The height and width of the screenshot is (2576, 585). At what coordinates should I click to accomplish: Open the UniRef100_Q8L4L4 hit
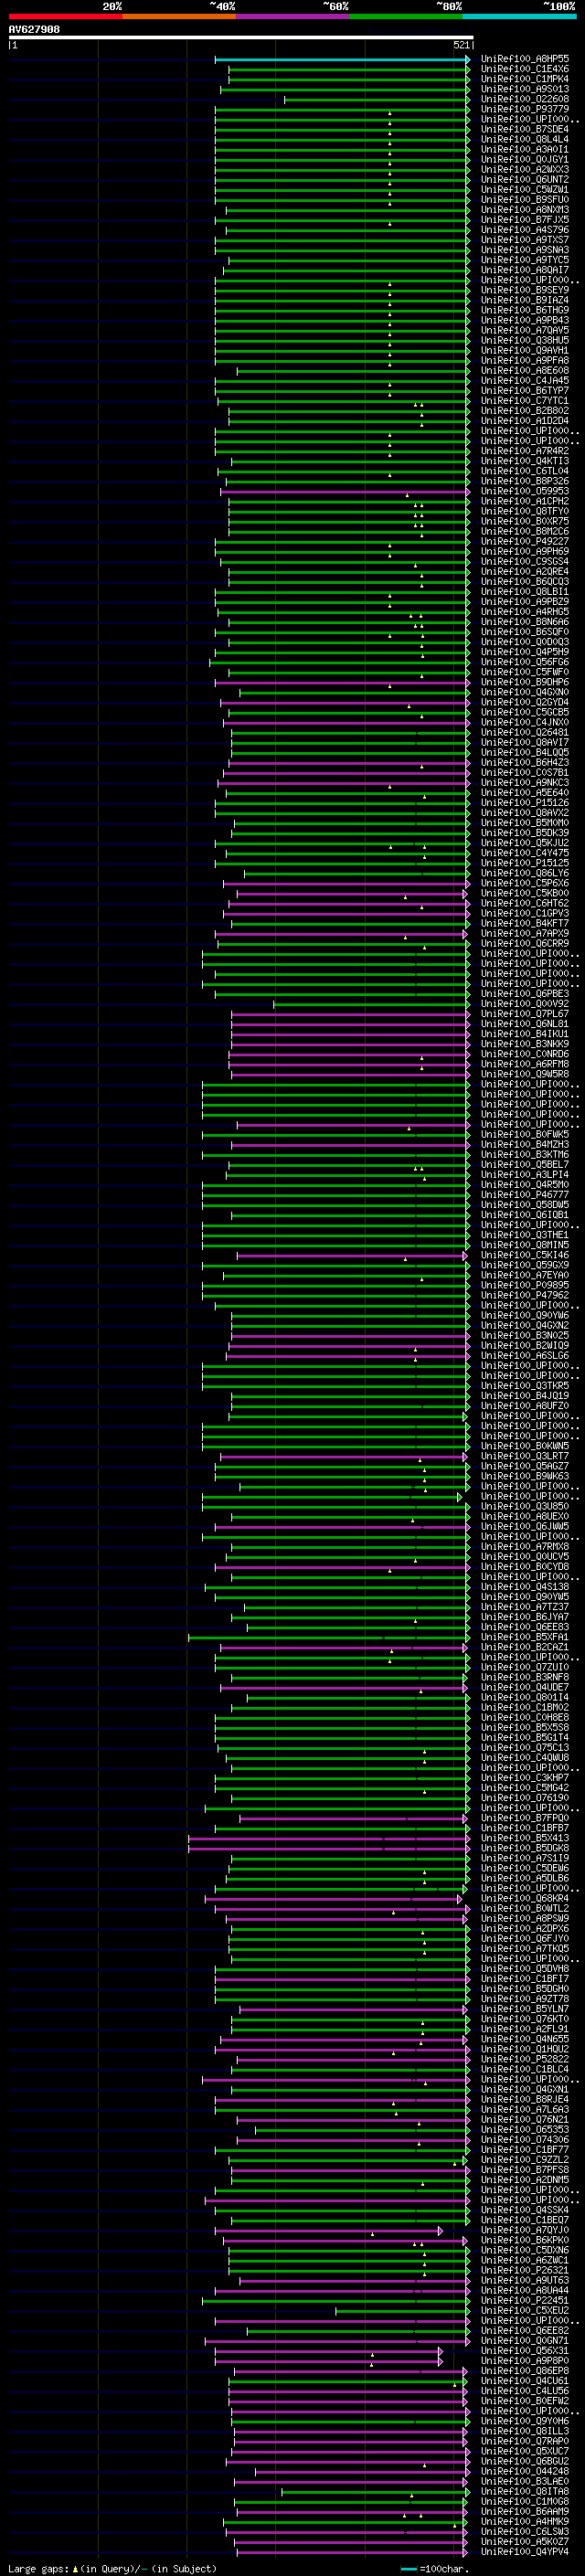pos(524,140)
